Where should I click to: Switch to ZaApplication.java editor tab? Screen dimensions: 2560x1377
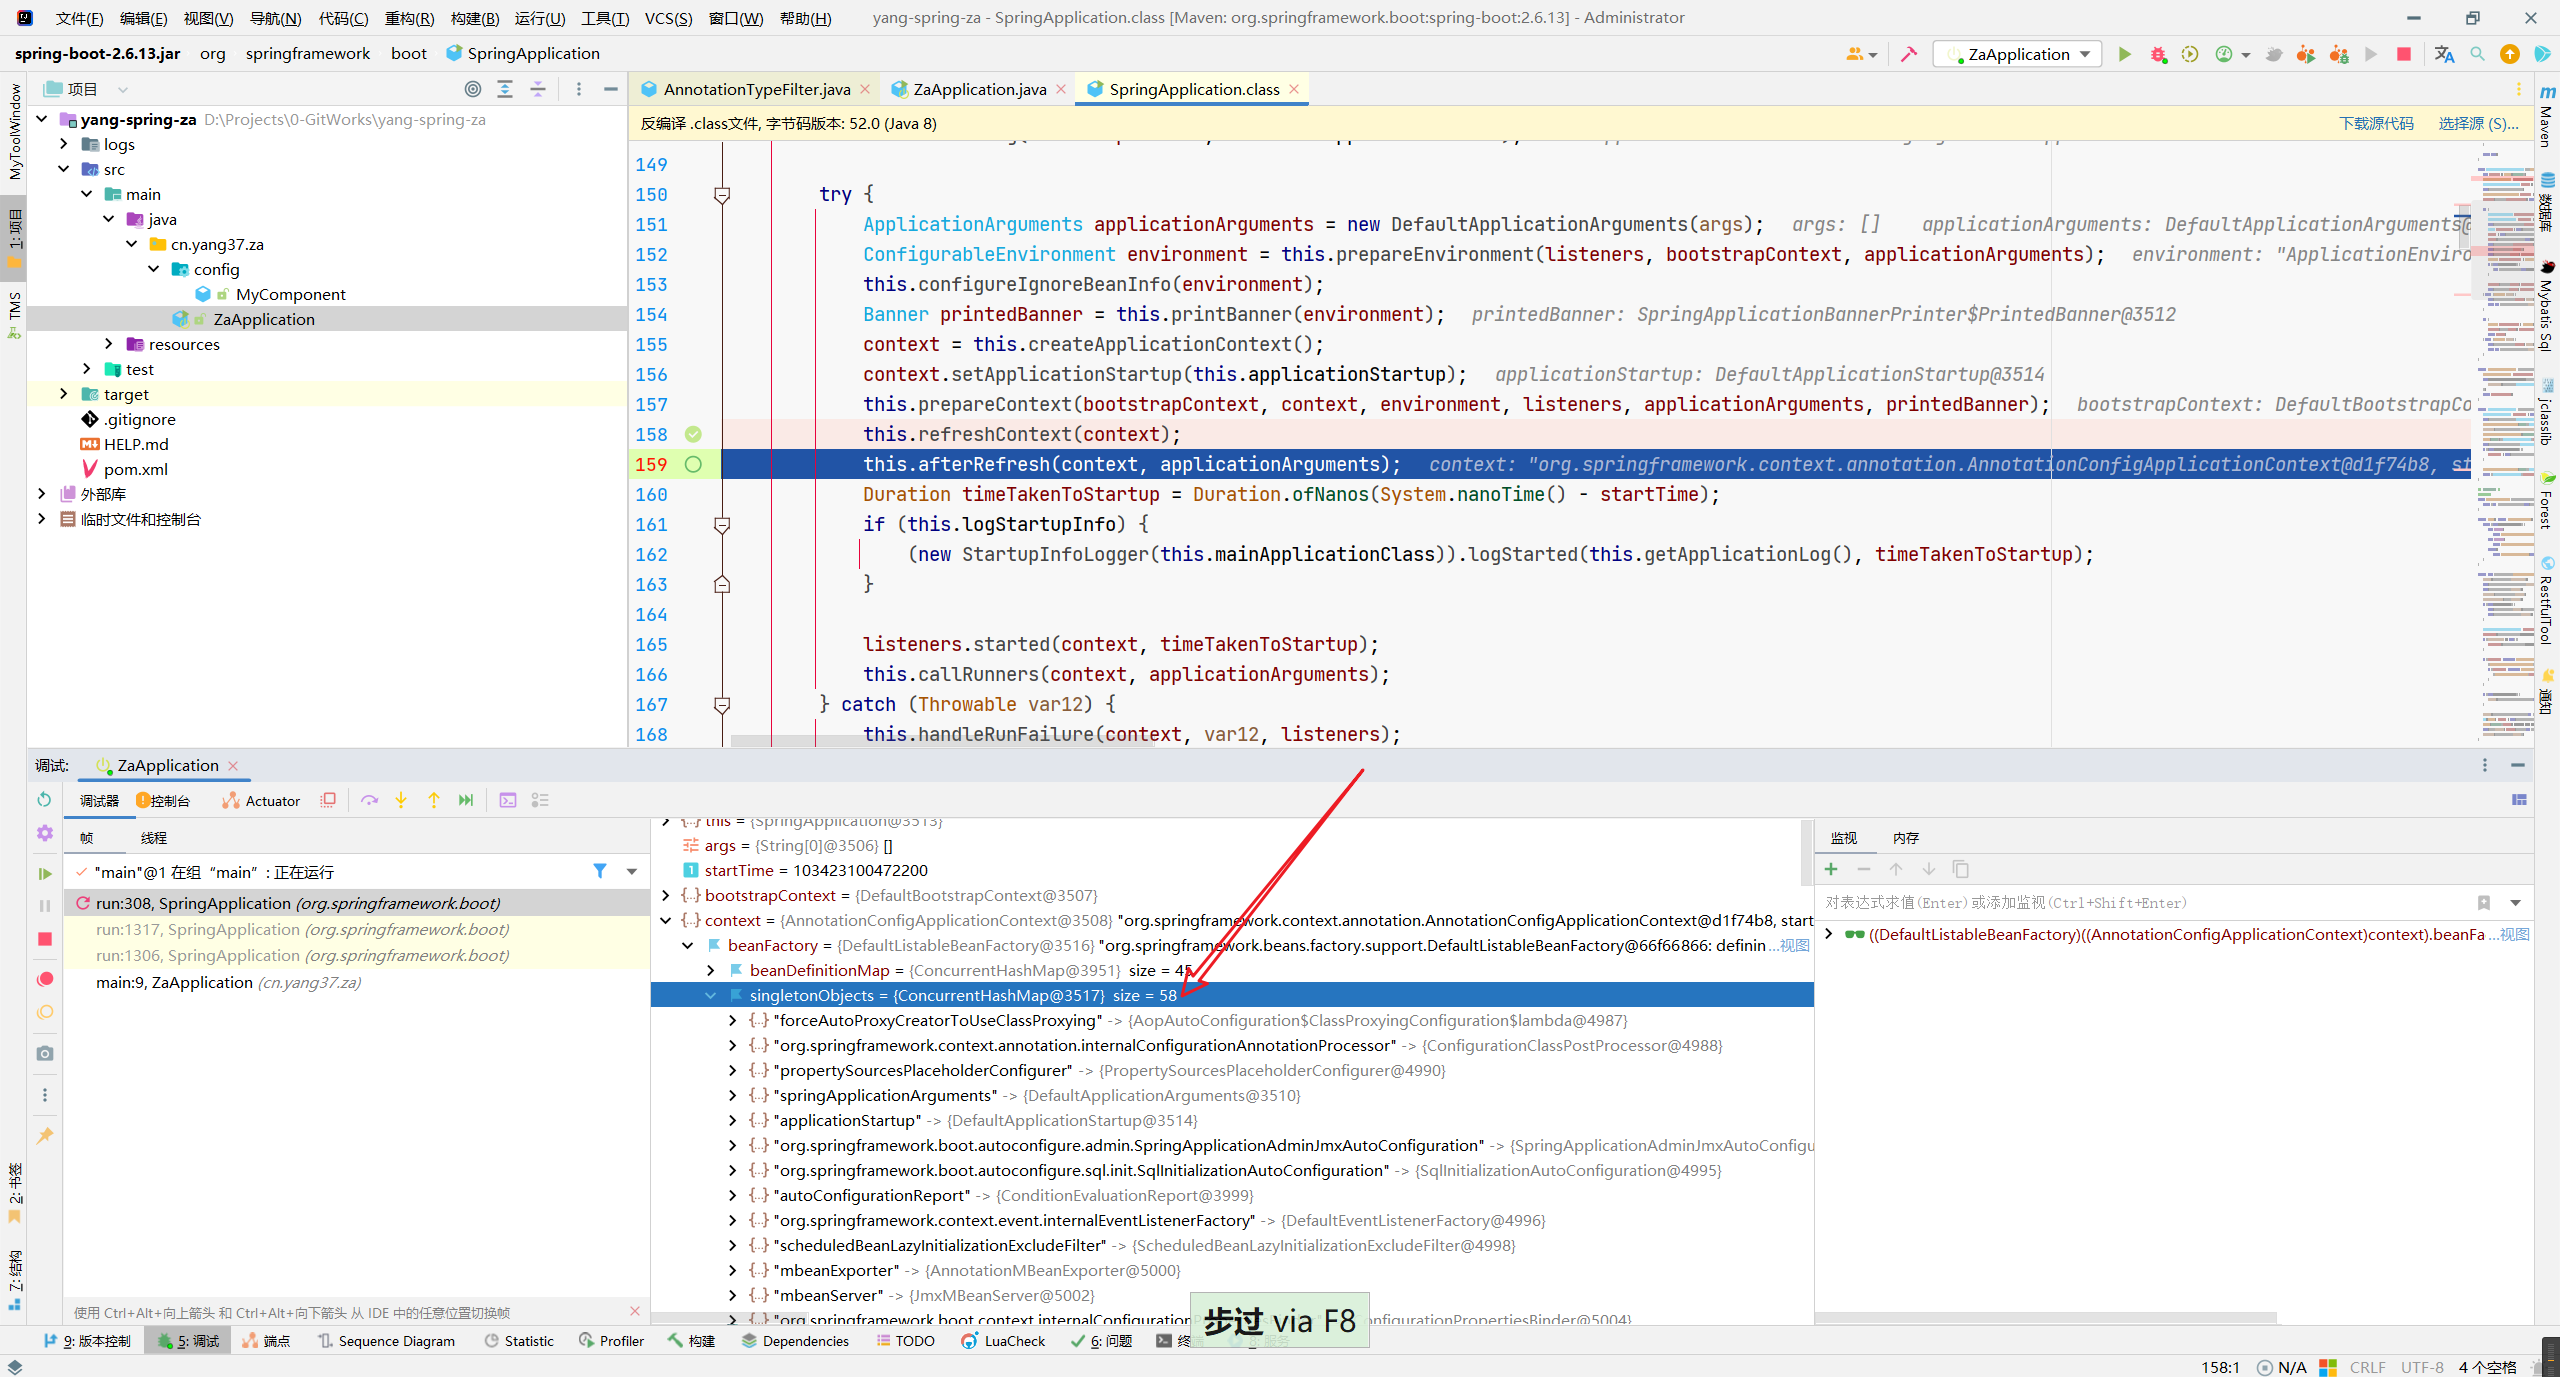(979, 89)
